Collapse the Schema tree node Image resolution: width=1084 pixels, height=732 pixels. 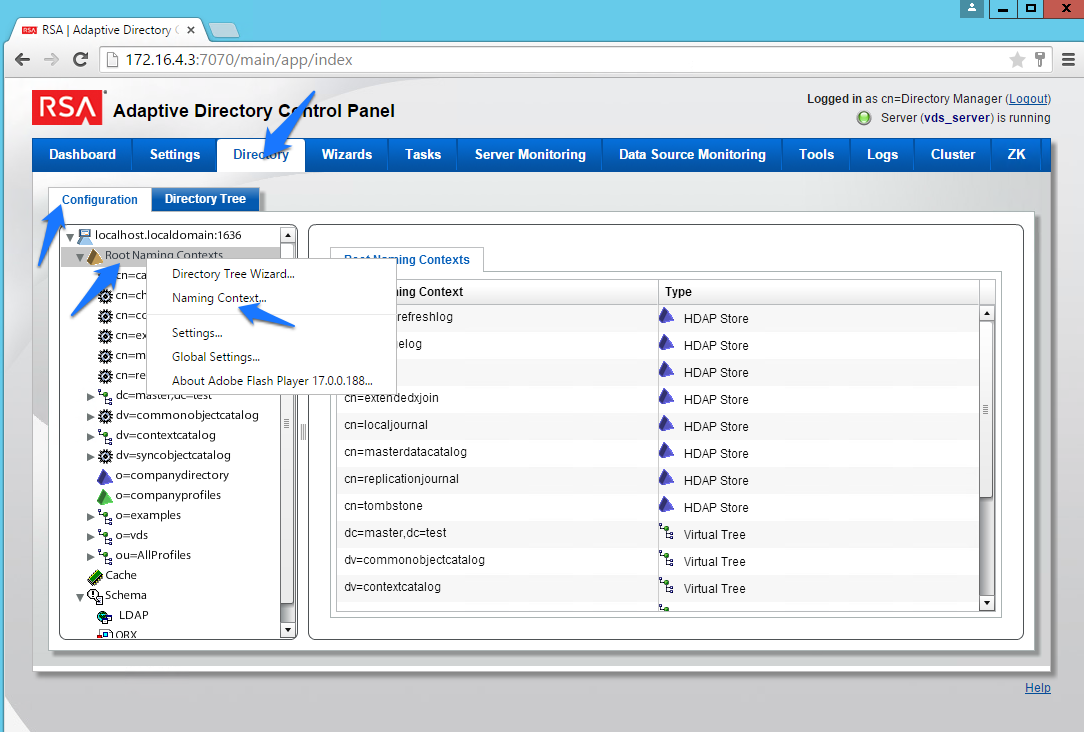(80, 597)
